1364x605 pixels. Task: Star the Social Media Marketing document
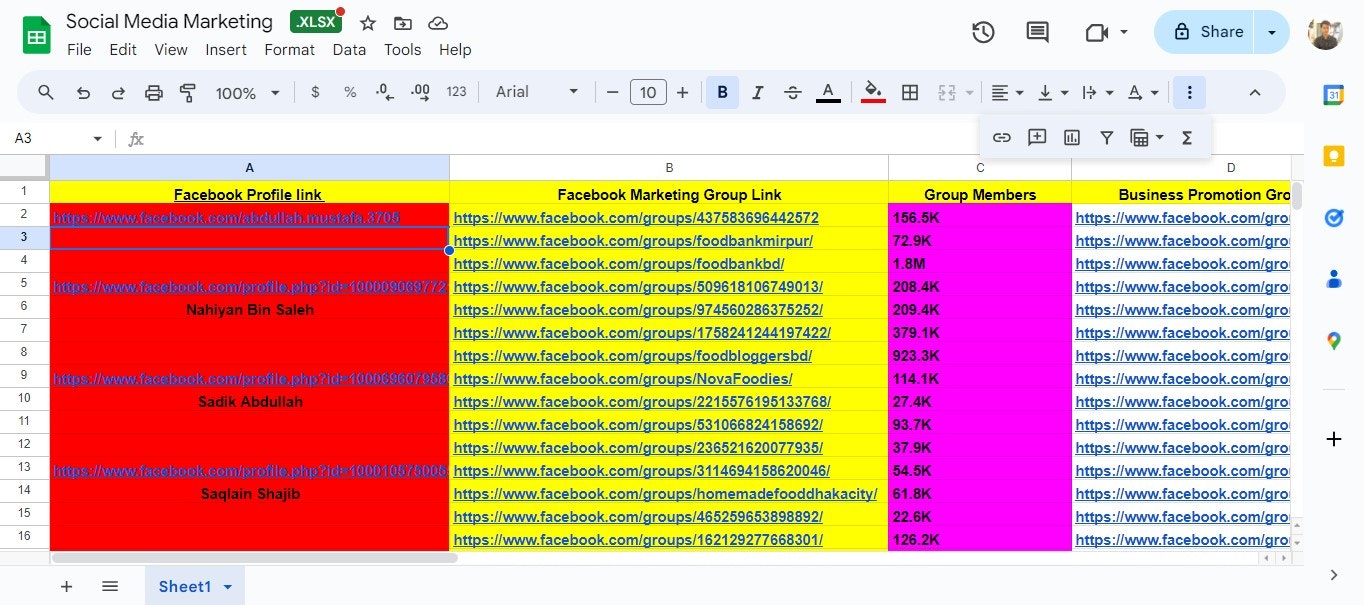[x=368, y=23]
